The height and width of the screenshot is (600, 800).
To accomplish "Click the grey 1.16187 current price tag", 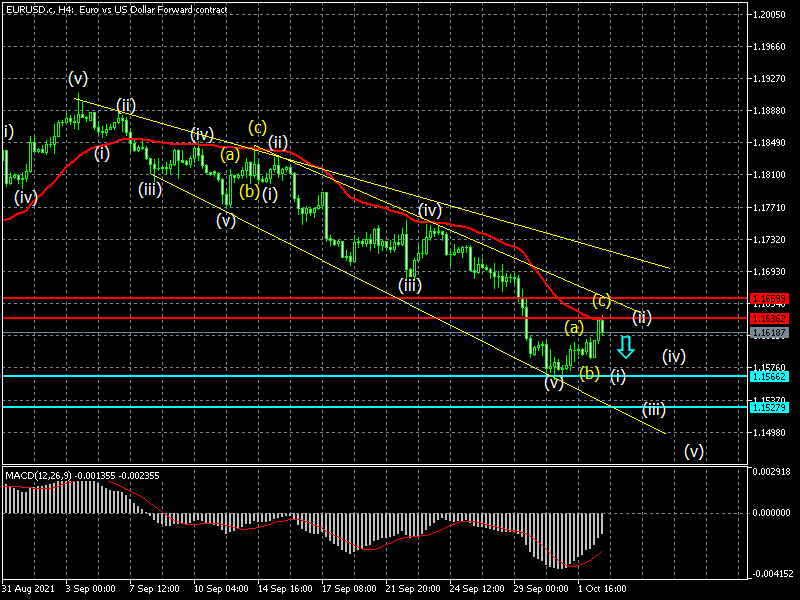I will click(769, 332).
